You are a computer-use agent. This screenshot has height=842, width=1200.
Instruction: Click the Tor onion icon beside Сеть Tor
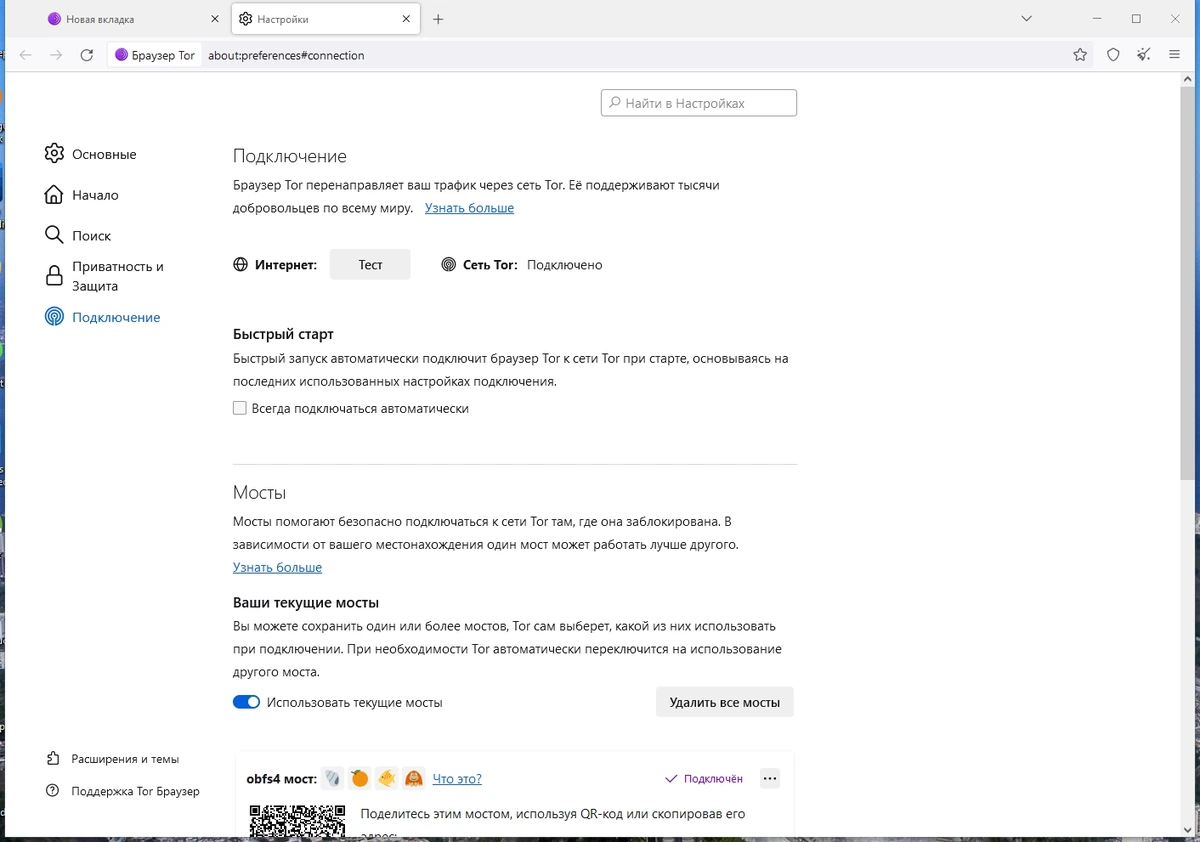coord(449,265)
